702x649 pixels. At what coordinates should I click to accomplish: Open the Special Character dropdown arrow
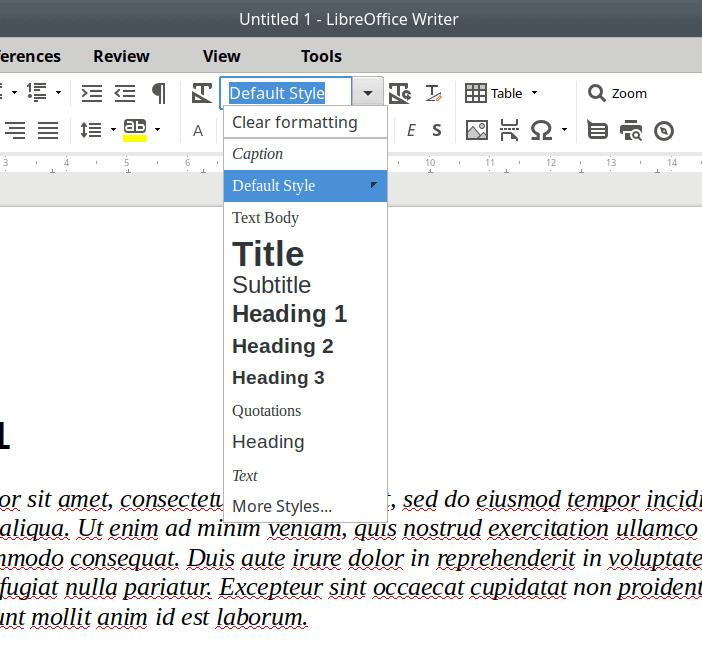coord(565,130)
